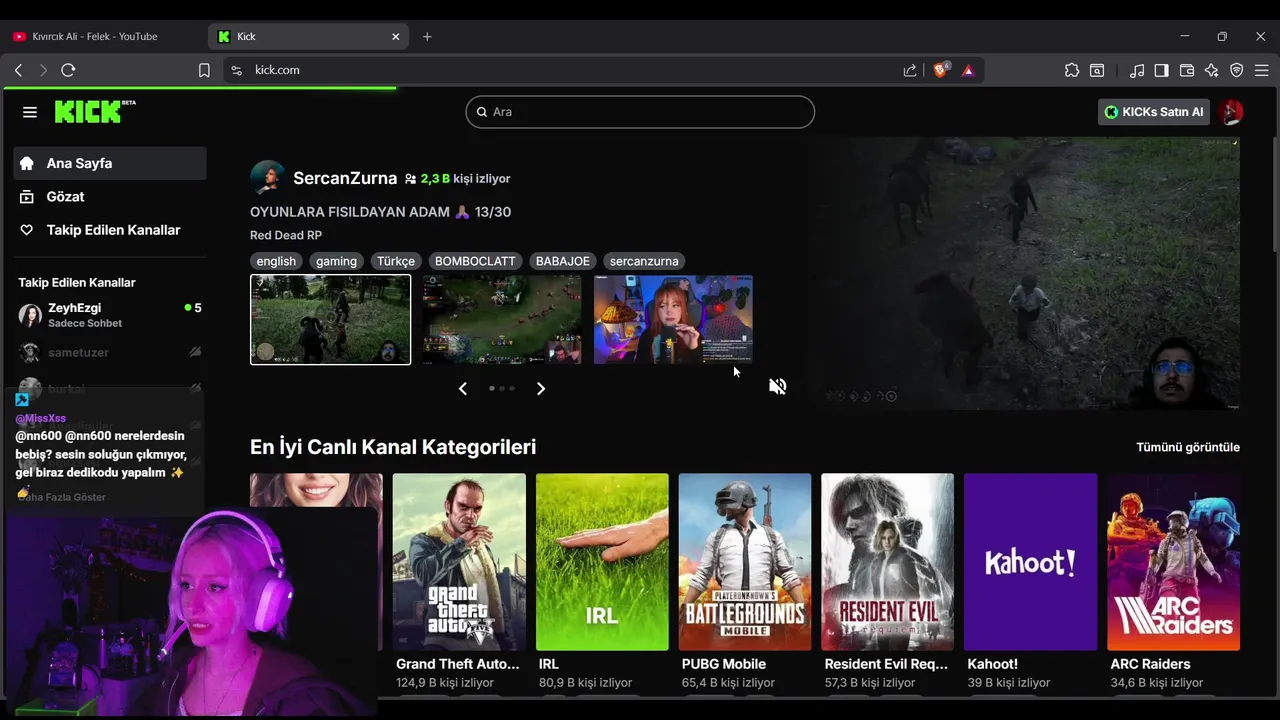Open the browser main menu icon
This screenshot has height=720, width=1280.
tap(1262, 70)
